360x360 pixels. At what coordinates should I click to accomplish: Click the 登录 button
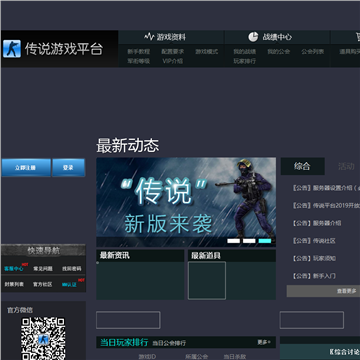tap(68, 168)
